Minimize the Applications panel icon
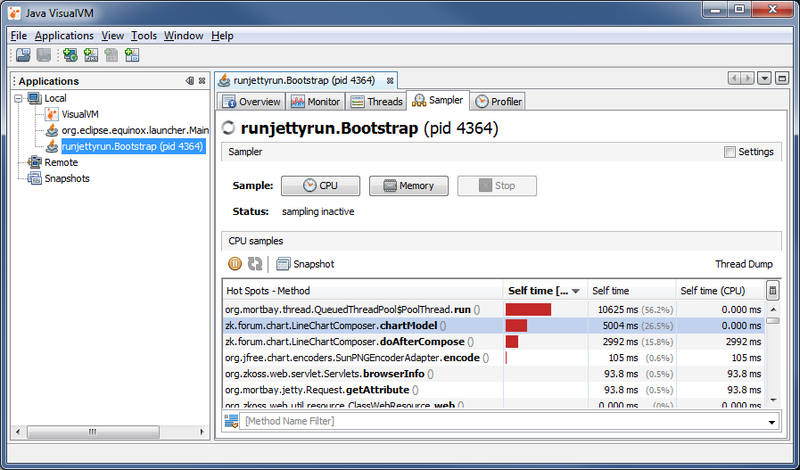This screenshot has width=800, height=470. [190, 81]
